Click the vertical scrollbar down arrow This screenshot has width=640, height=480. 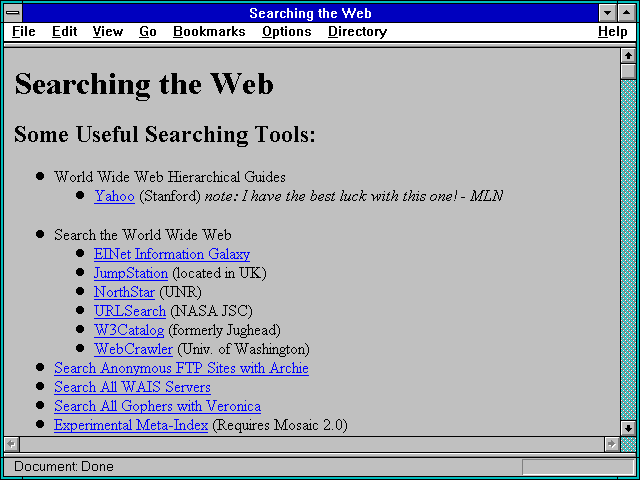pos(628,428)
